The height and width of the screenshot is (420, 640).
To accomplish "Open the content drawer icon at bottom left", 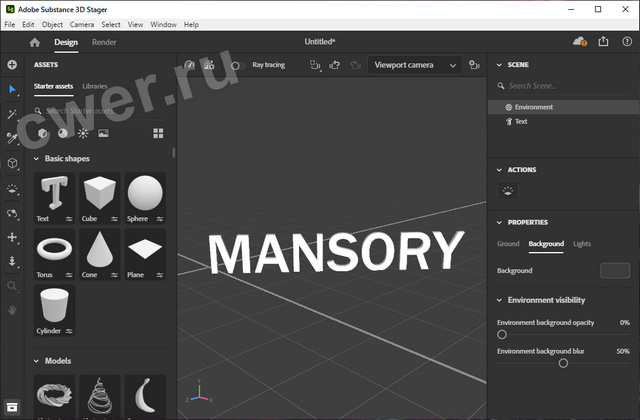I will pos(12,407).
